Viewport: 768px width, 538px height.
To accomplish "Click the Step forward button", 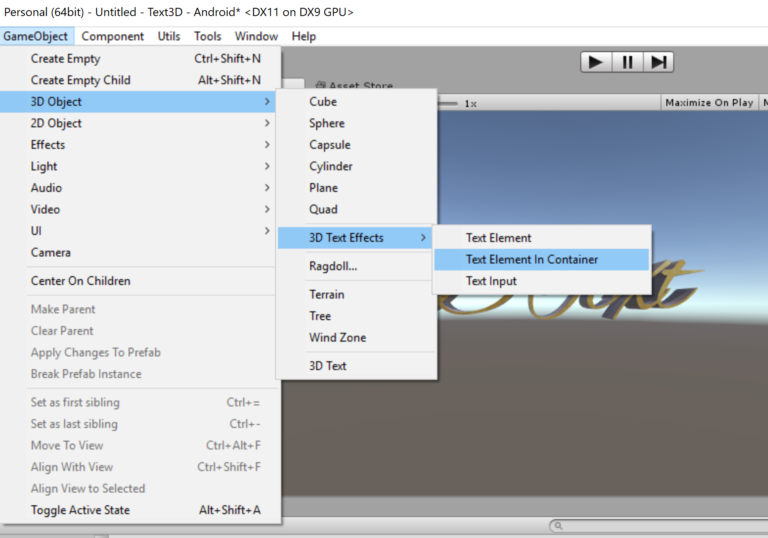I will tap(658, 62).
